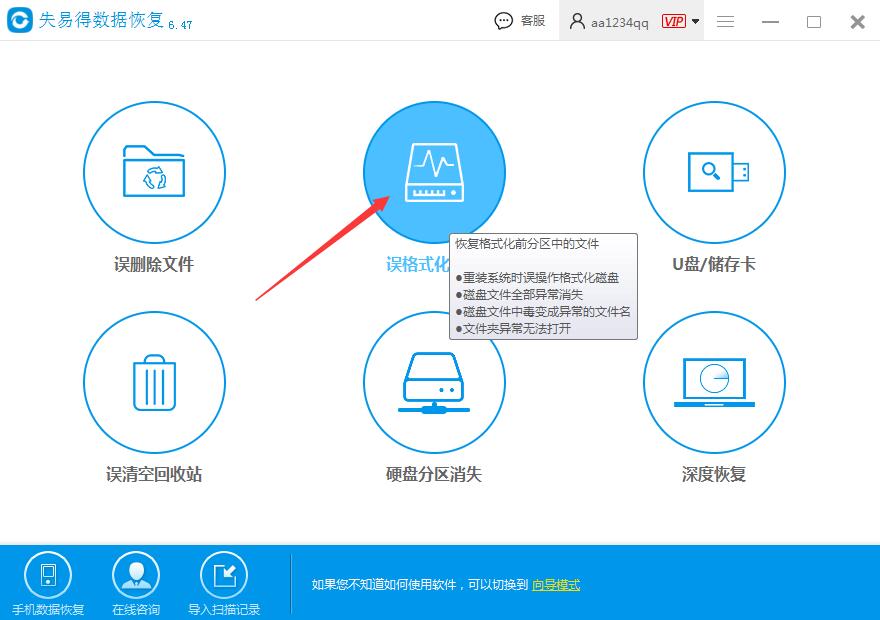Click the user avatar icon beside aa1234qq
This screenshot has height=620, width=880.
[x=576, y=20]
